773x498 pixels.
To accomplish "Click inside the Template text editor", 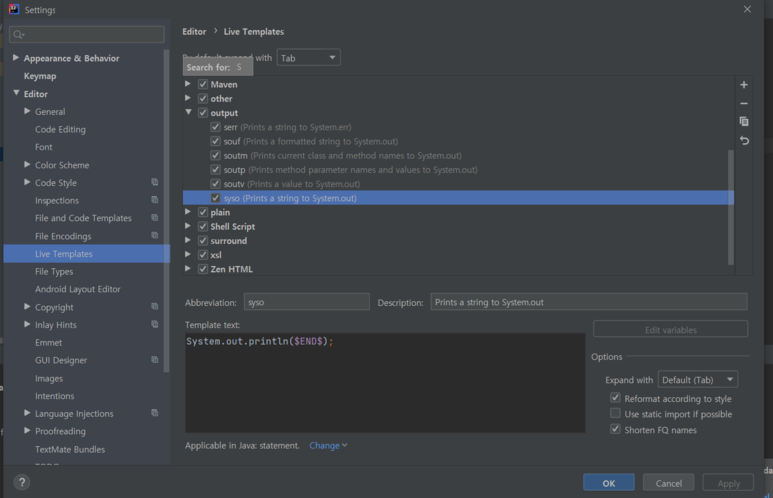I will (385, 383).
